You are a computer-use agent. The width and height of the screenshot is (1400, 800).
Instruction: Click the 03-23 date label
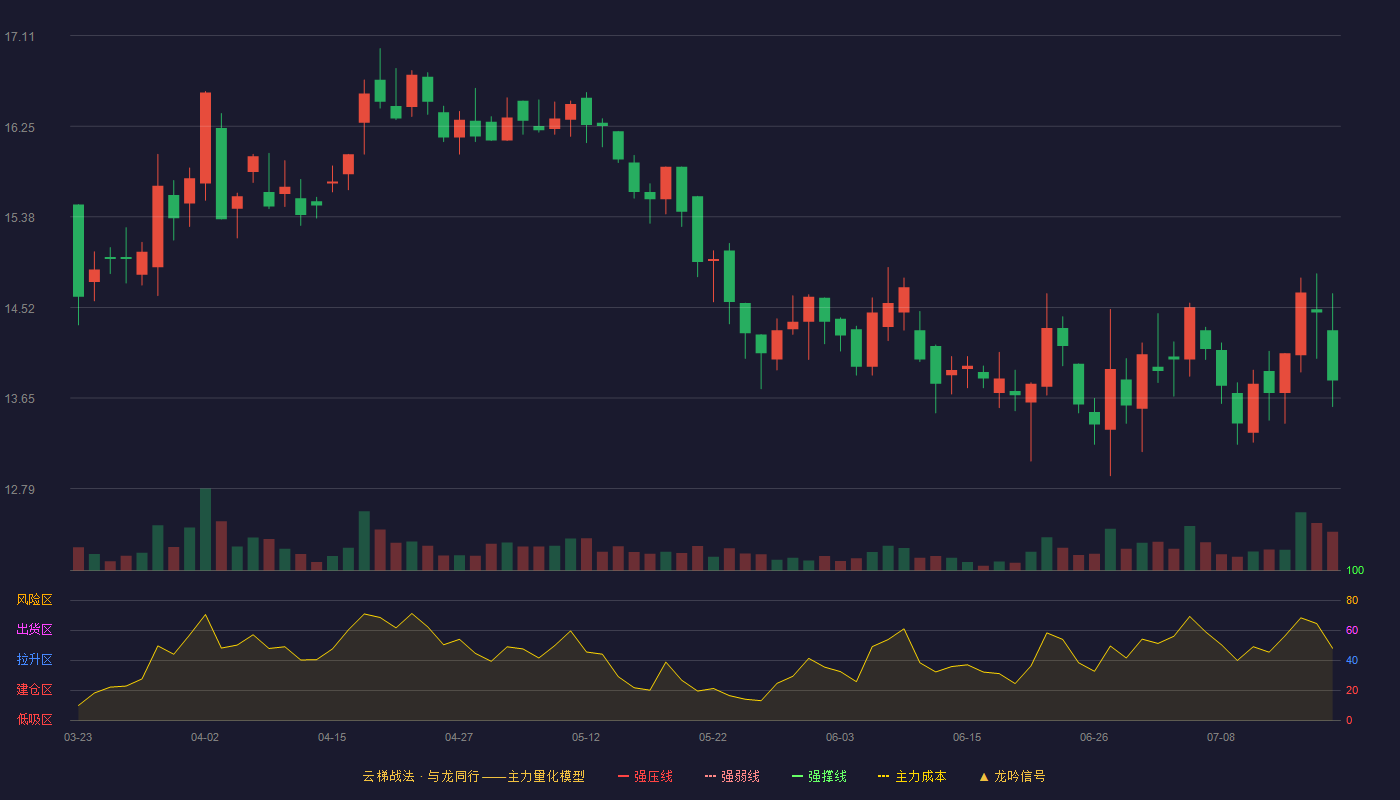pyautogui.click(x=78, y=737)
